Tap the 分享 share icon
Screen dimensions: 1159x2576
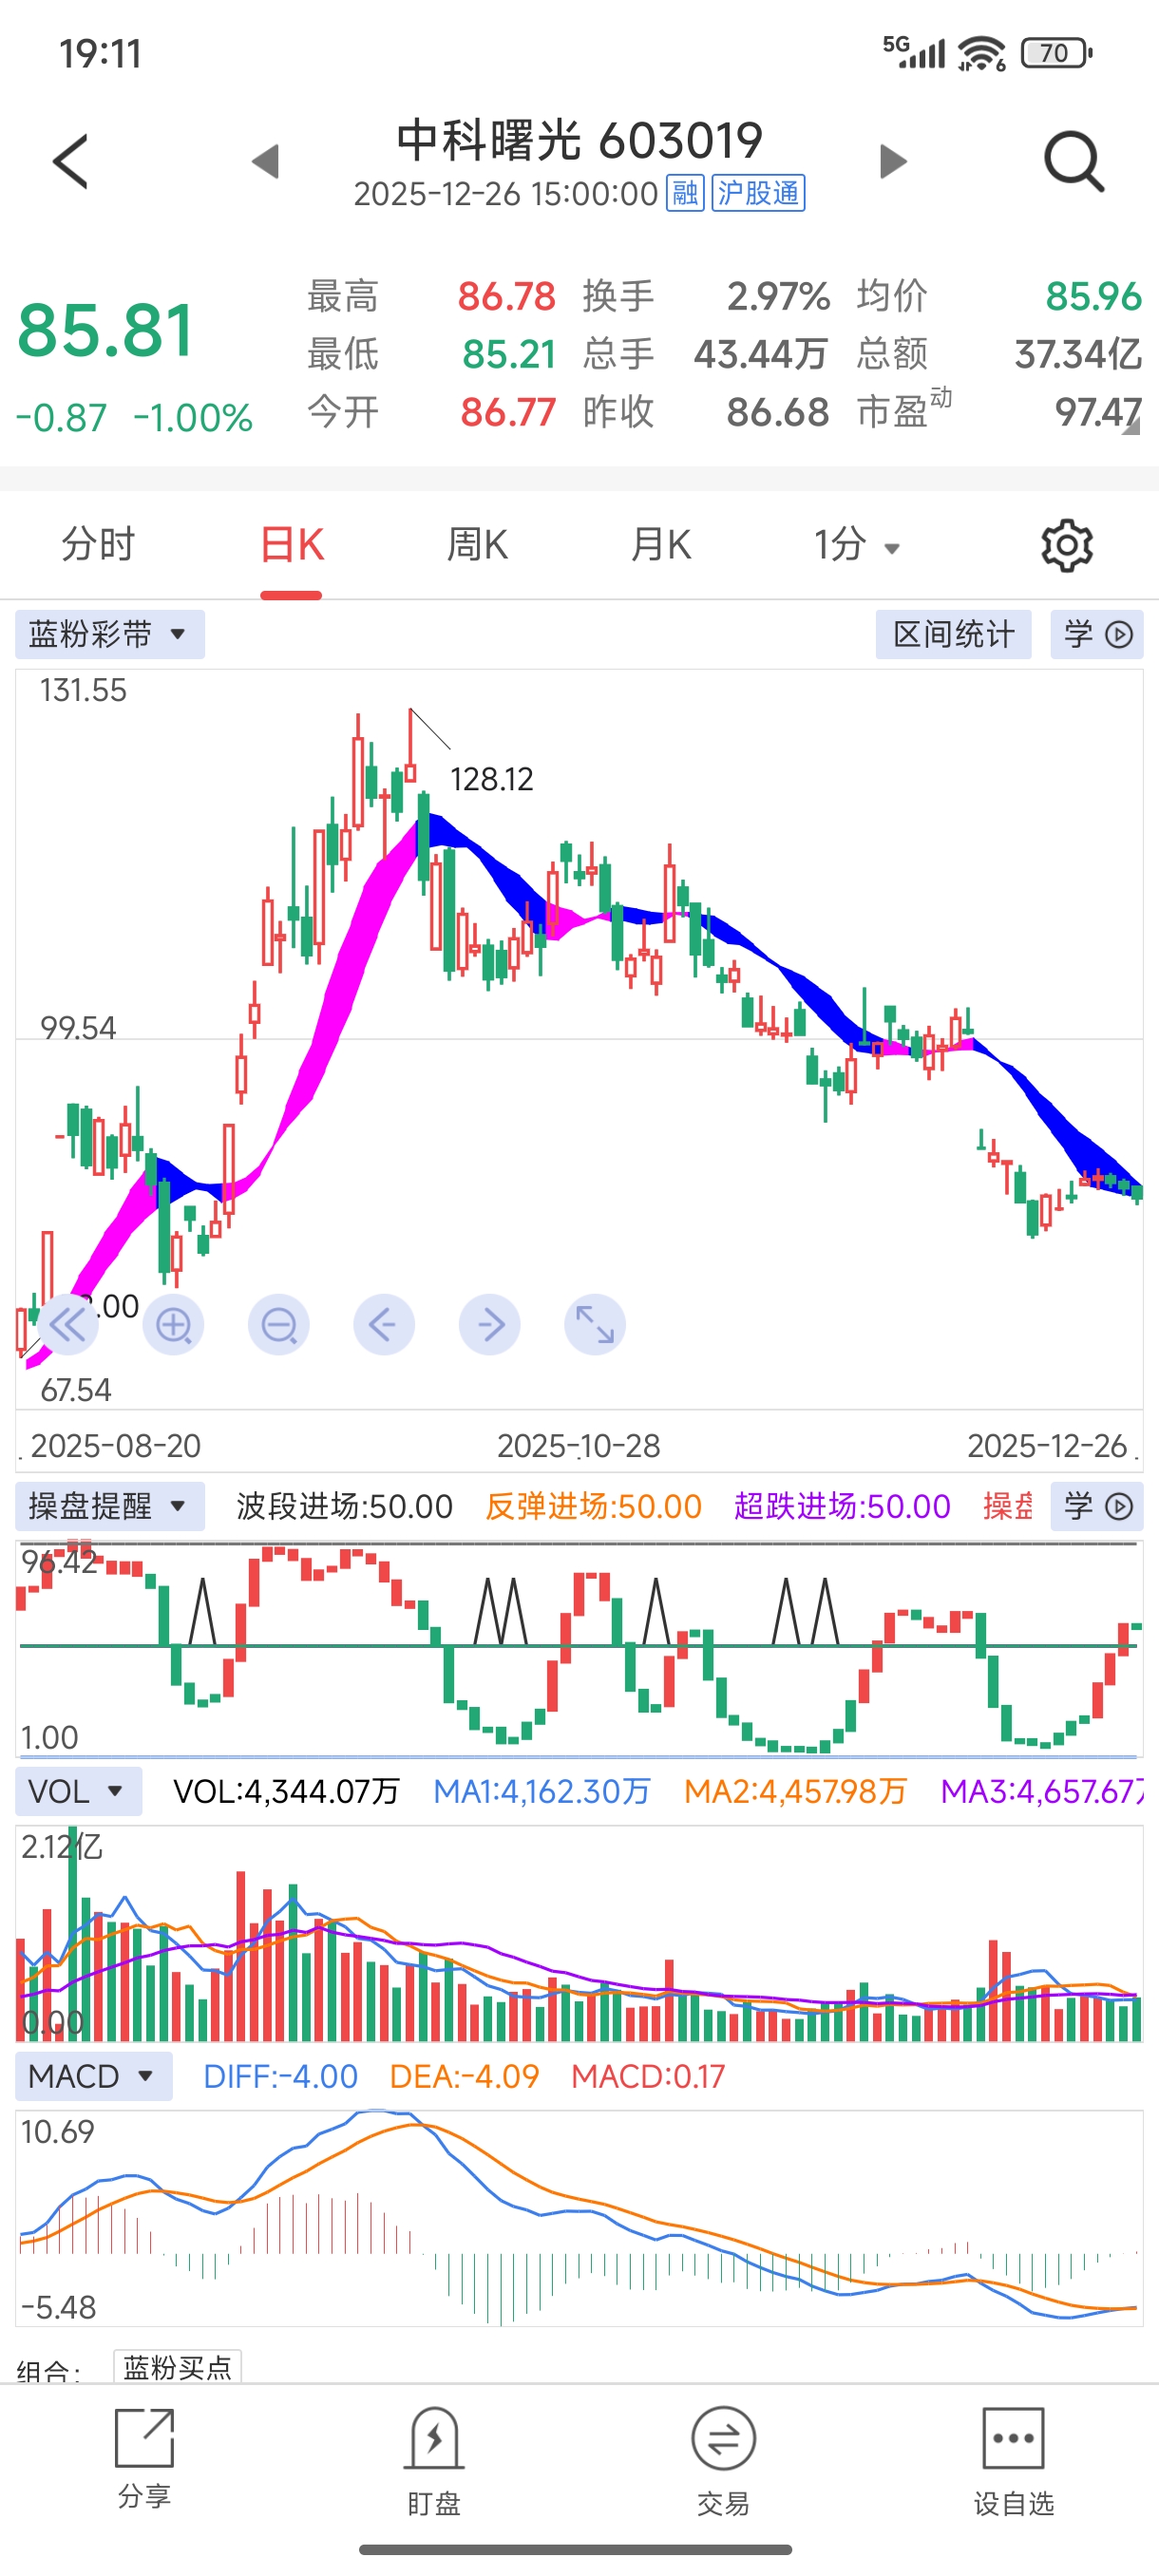click(x=145, y=2458)
